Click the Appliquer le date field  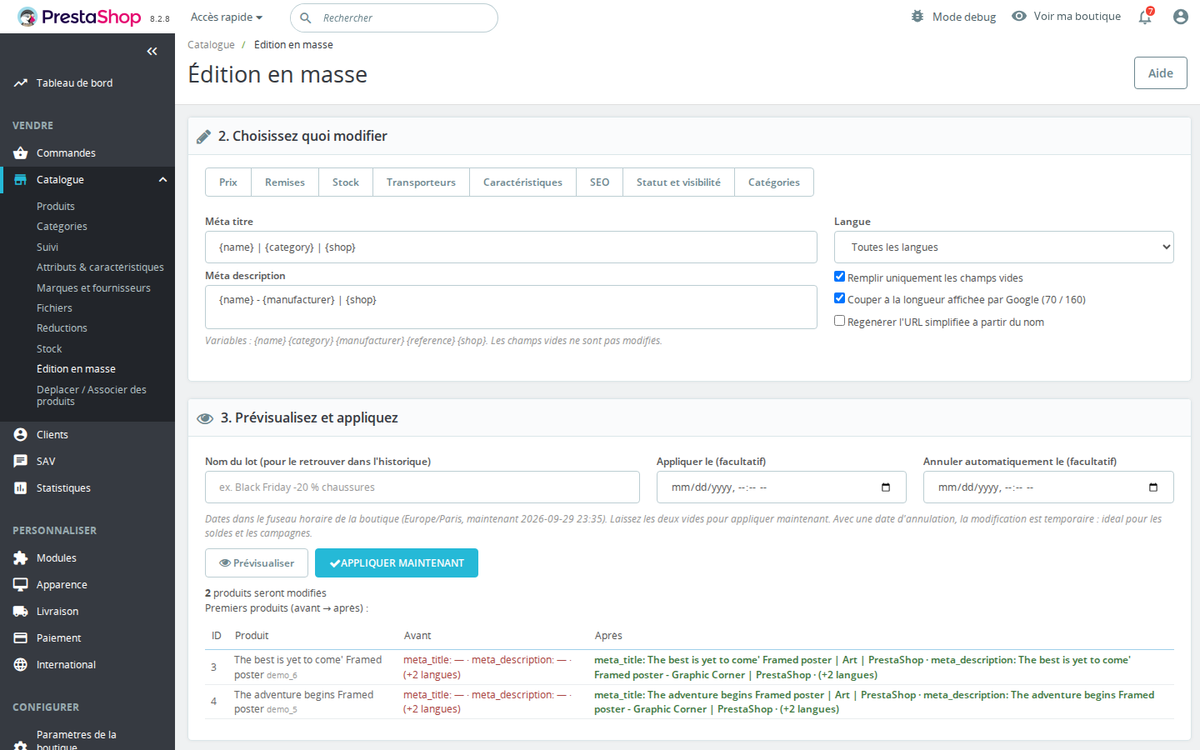pyautogui.click(x=782, y=487)
